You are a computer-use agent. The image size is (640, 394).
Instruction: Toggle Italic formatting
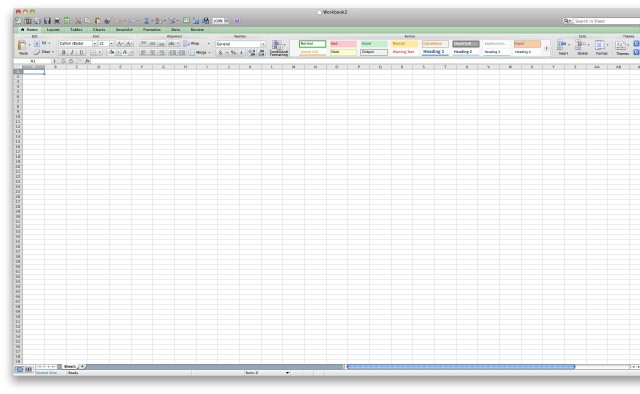(x=72, y=52)
